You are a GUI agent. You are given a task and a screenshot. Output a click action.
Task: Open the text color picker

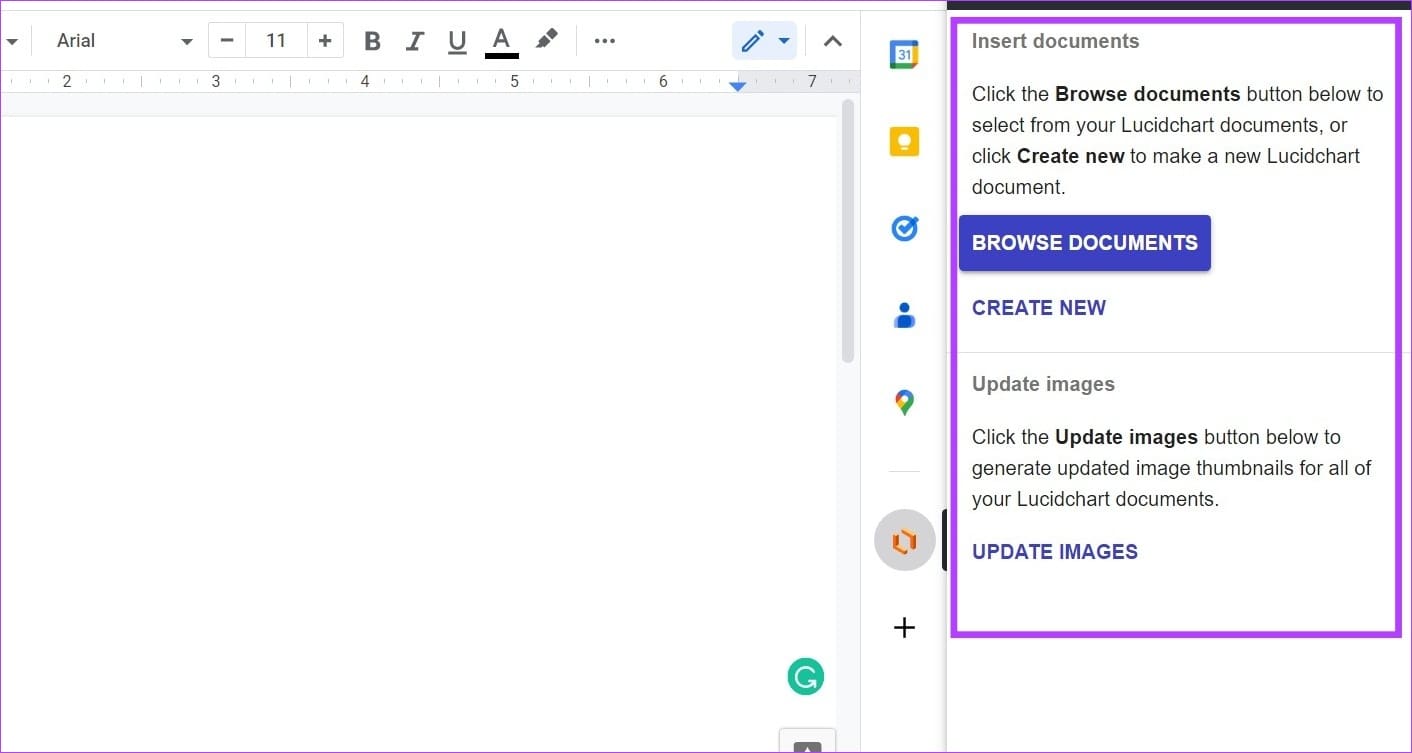click(x=501, y=41)
